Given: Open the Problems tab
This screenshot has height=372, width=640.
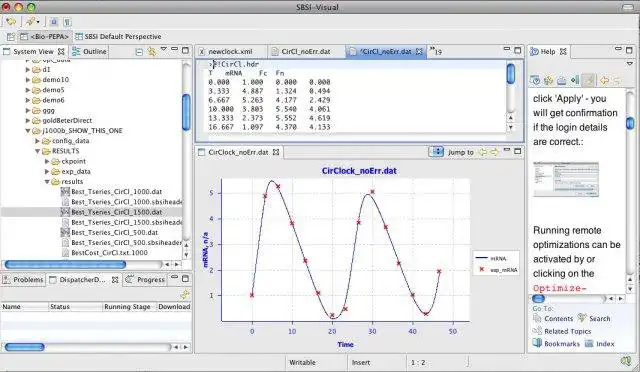Looking at the screenshot, I should pyautogui.click(x=23, y=280).
